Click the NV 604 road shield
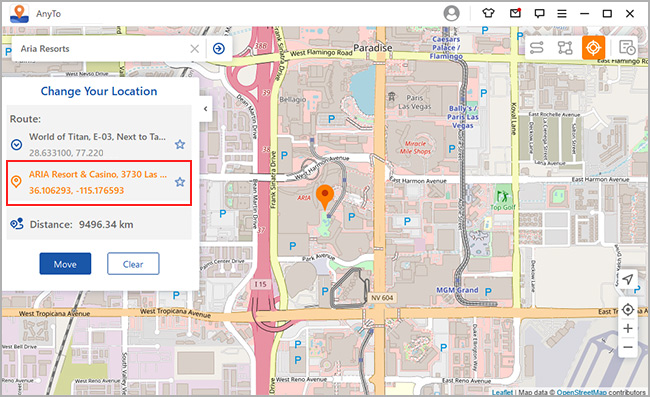650x397 pixels. [382, 298]
